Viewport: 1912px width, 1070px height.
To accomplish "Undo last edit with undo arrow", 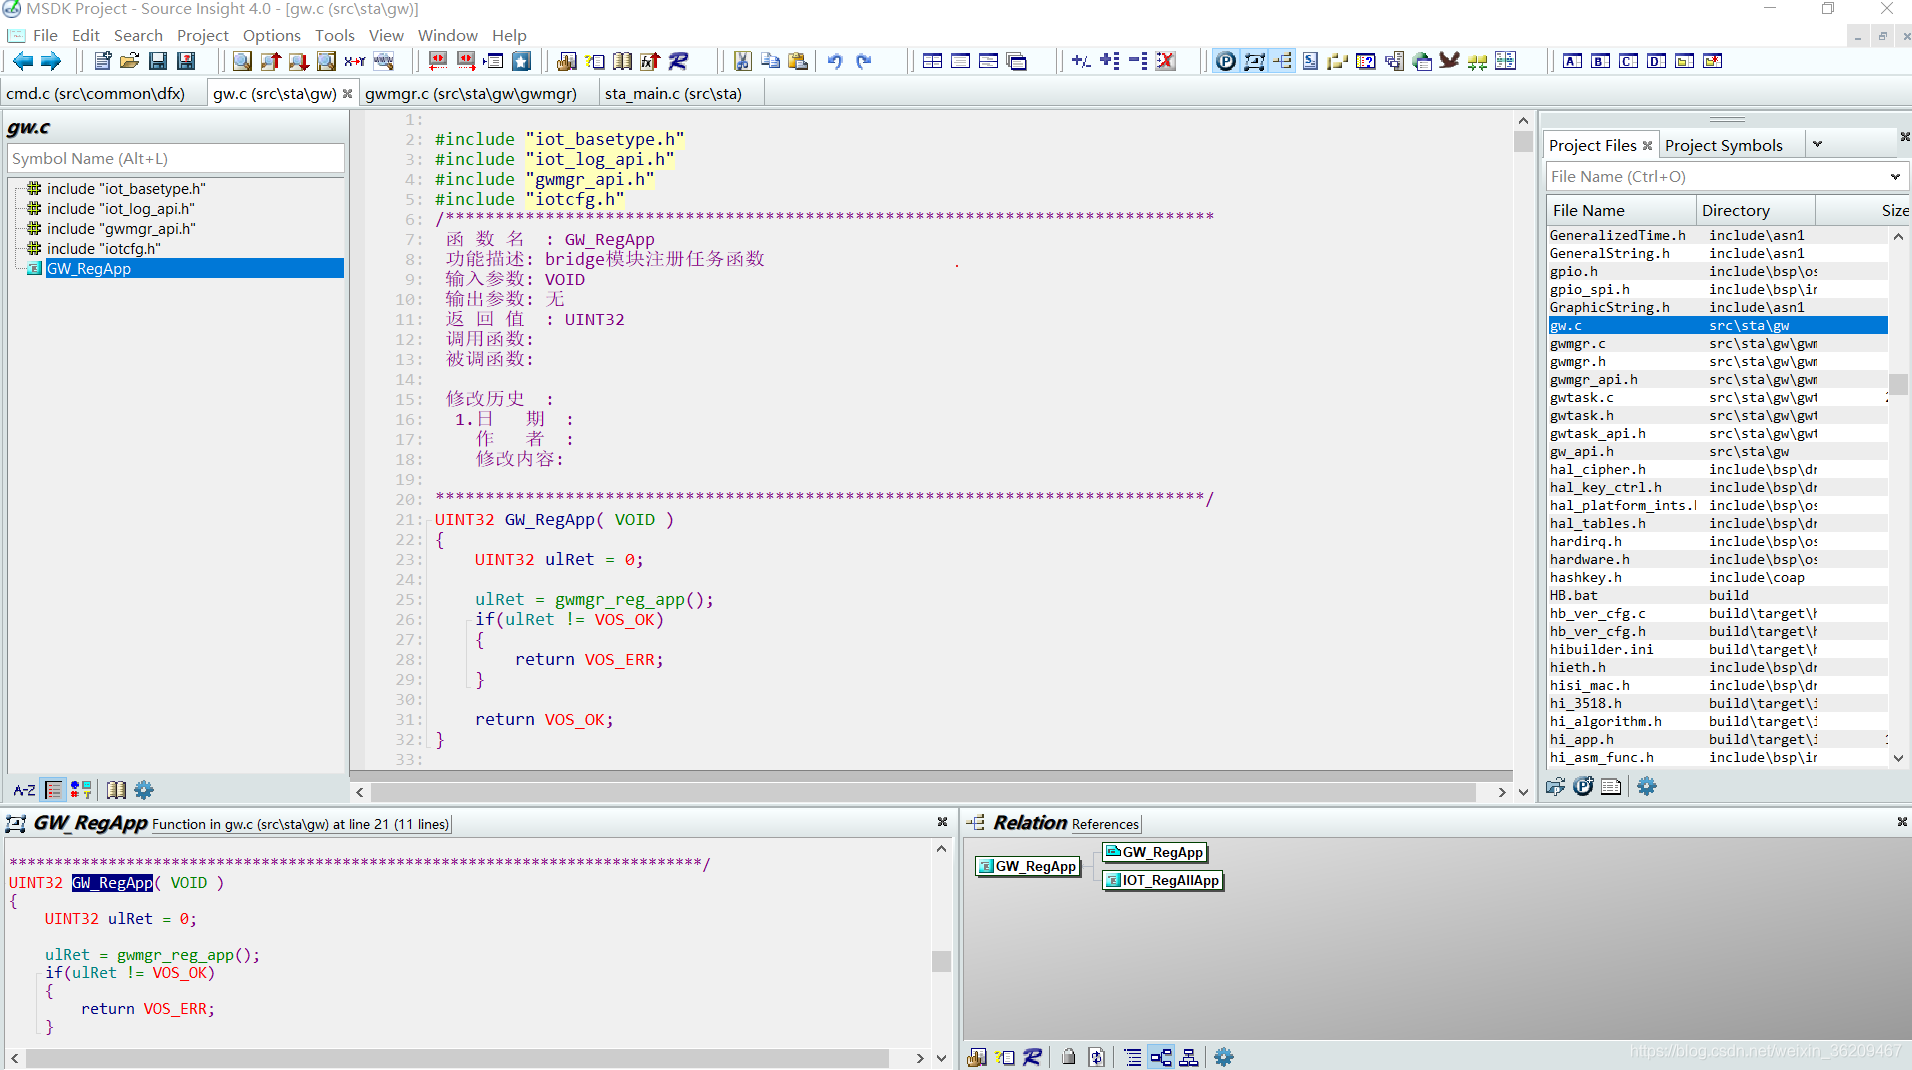I will click(x=835, y=61).
